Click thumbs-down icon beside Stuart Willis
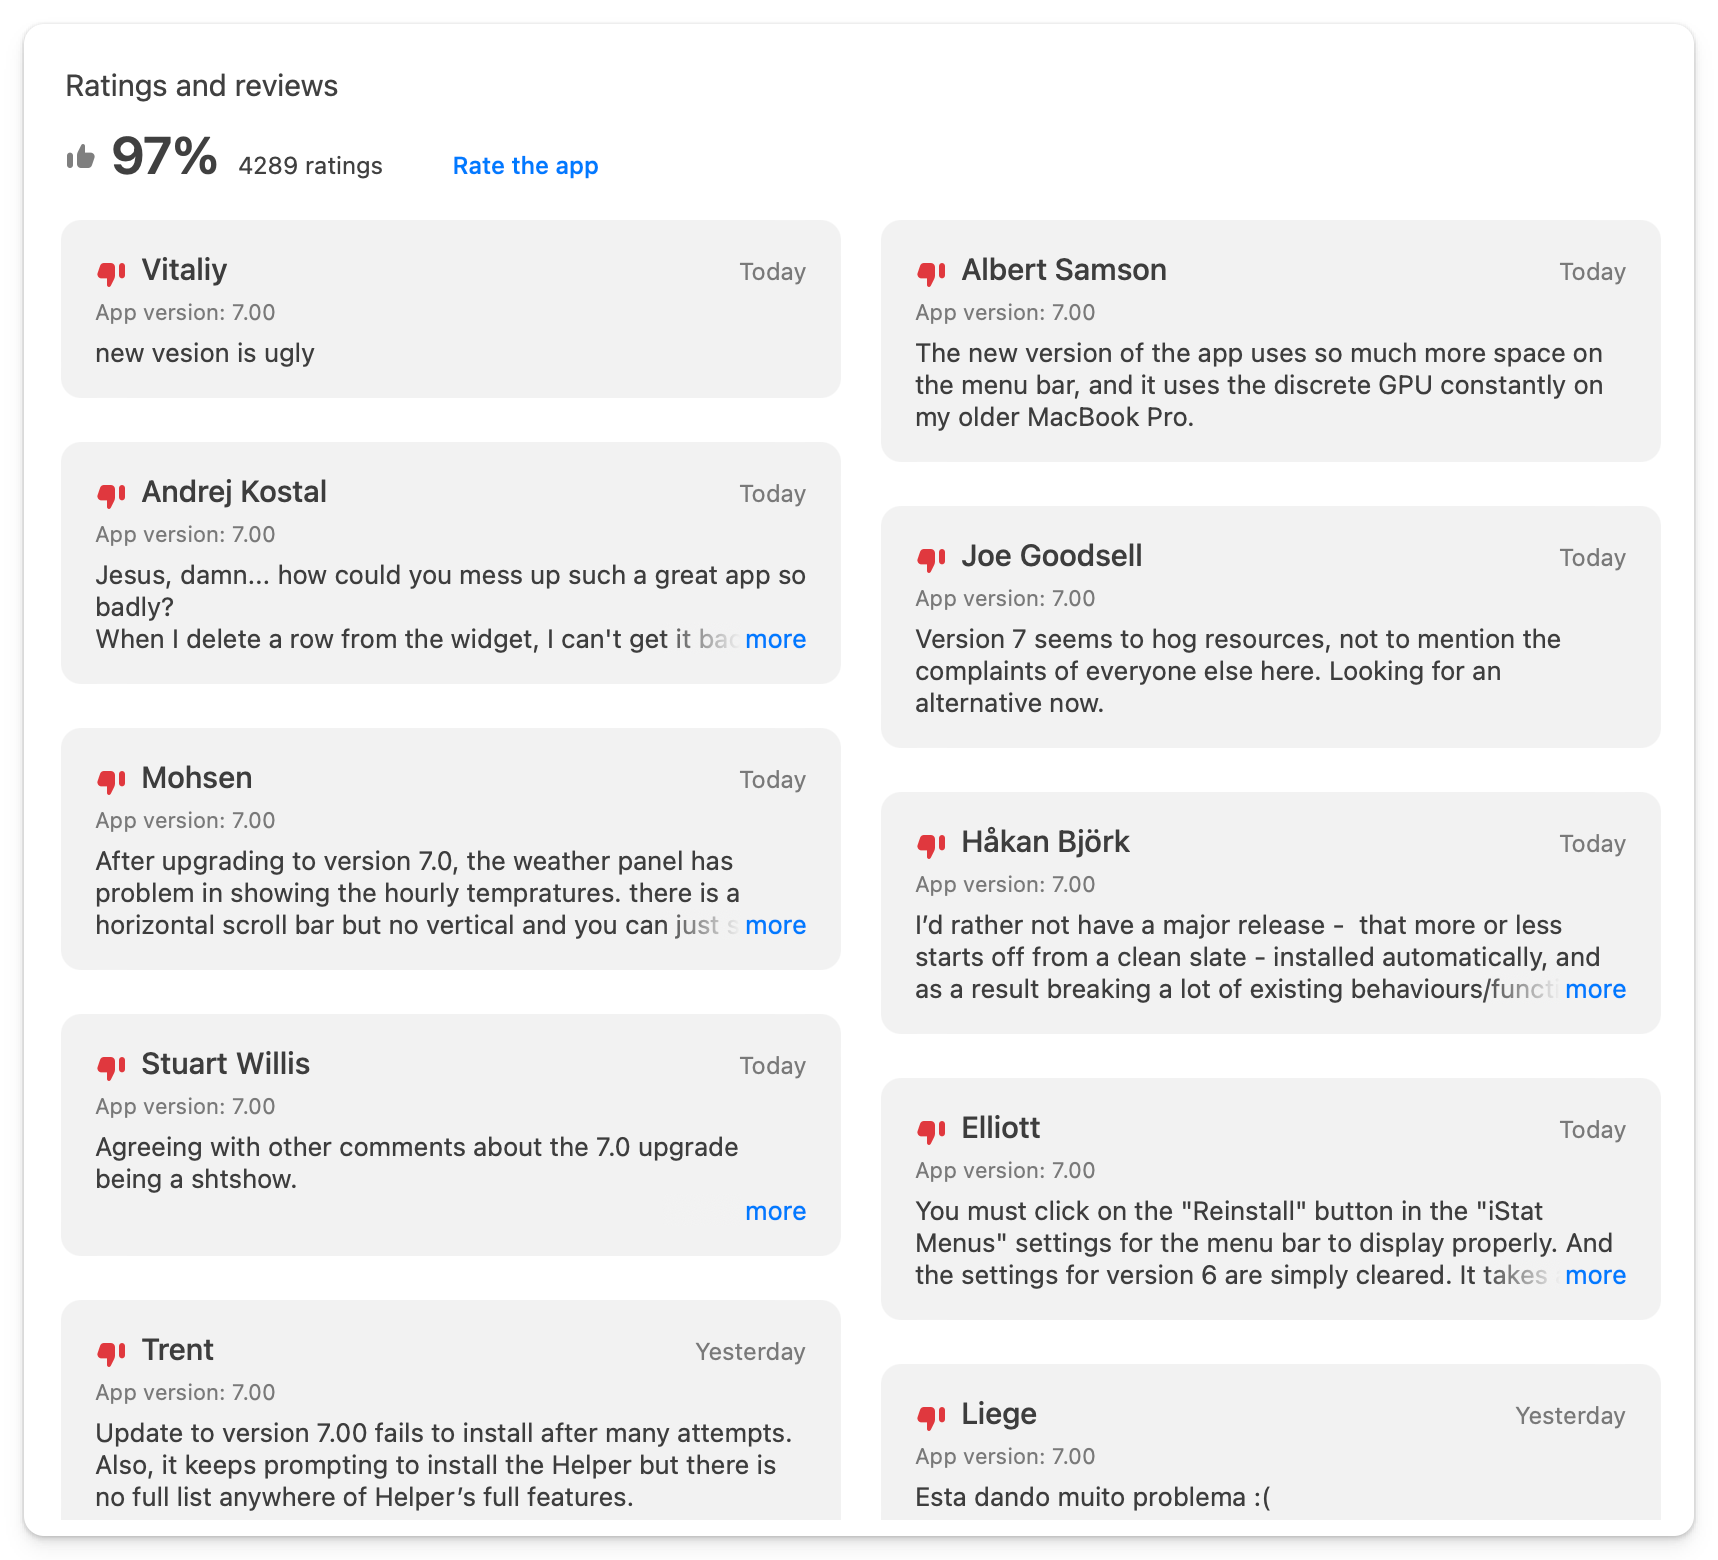This screenshot has height=1560, width=1718. coord(111,1066)
